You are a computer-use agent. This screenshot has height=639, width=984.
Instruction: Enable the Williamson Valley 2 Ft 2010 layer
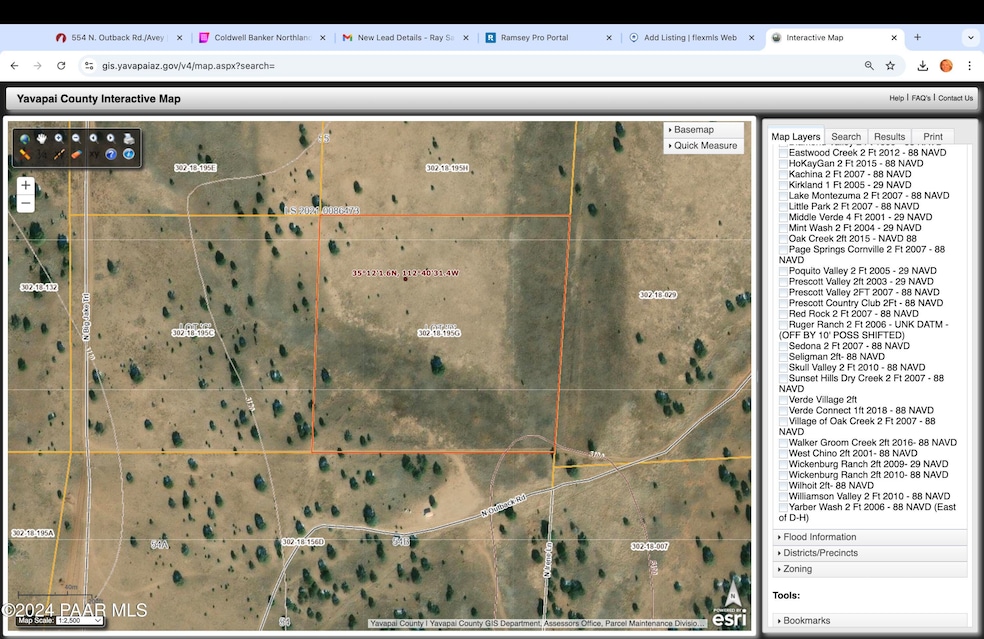[x=783, y=496]
